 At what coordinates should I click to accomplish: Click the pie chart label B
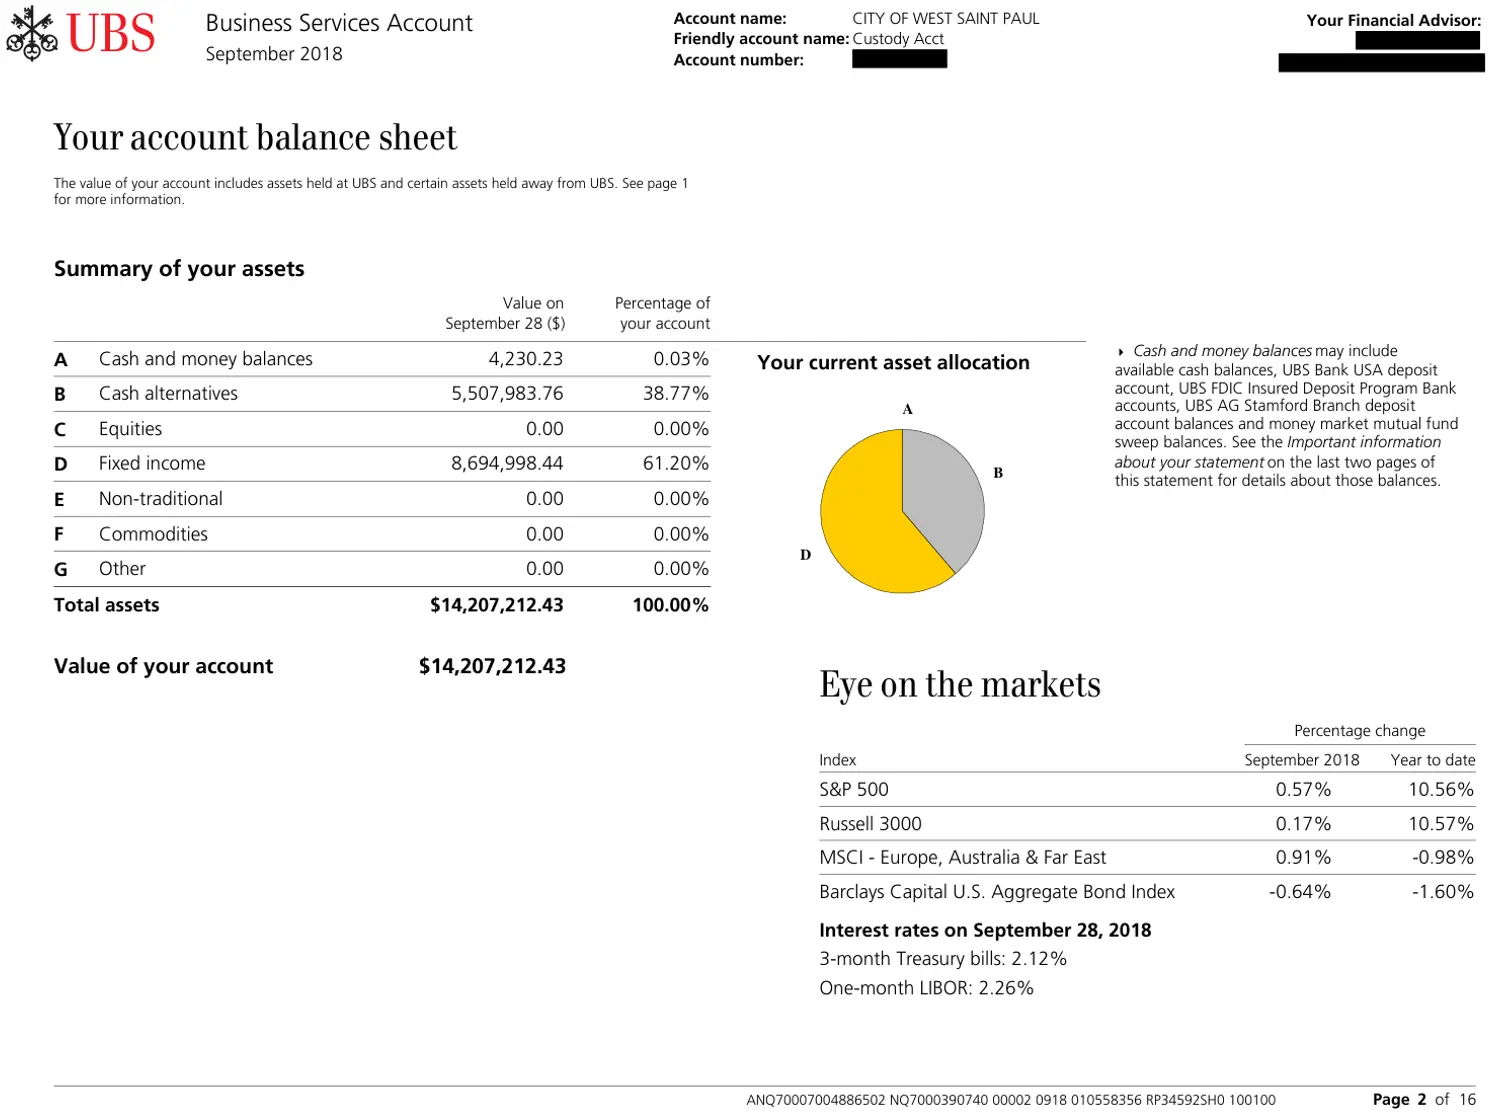998,473
